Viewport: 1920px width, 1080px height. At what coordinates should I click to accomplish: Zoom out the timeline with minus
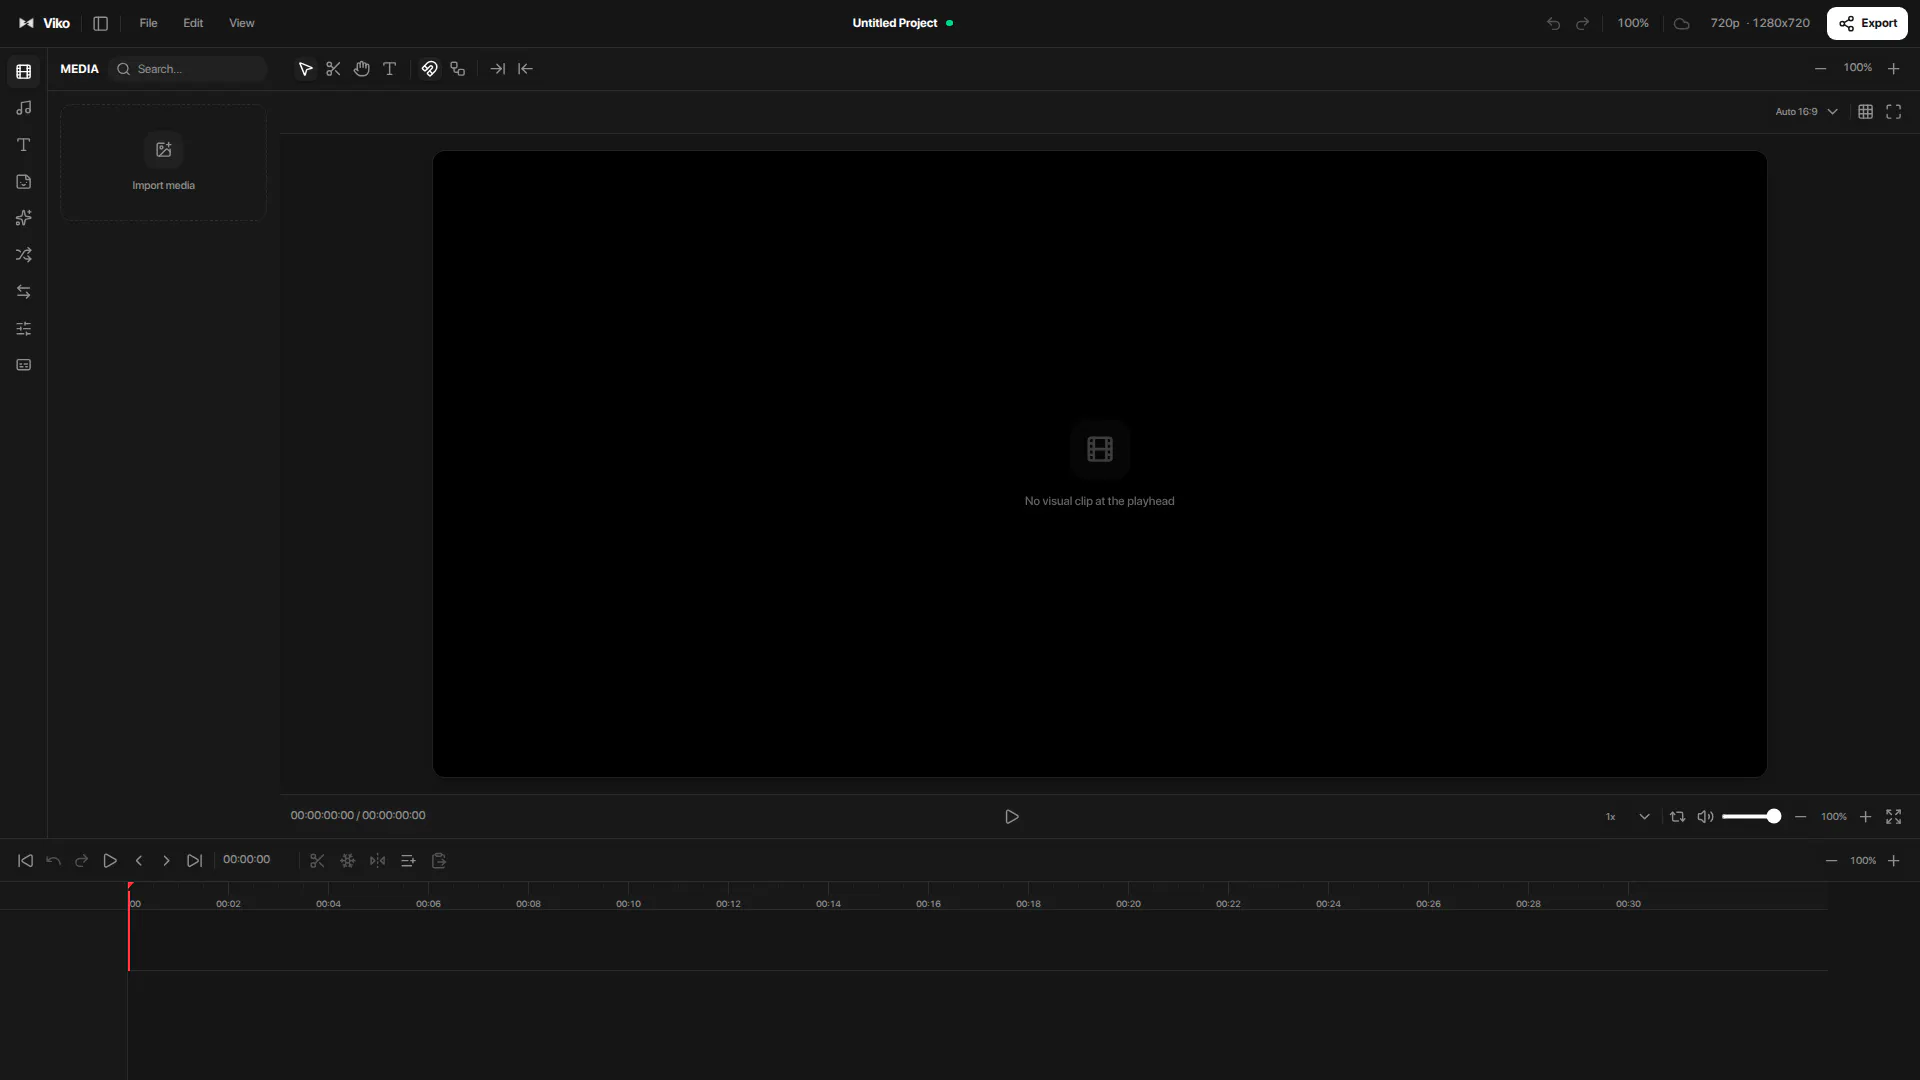1831,861
